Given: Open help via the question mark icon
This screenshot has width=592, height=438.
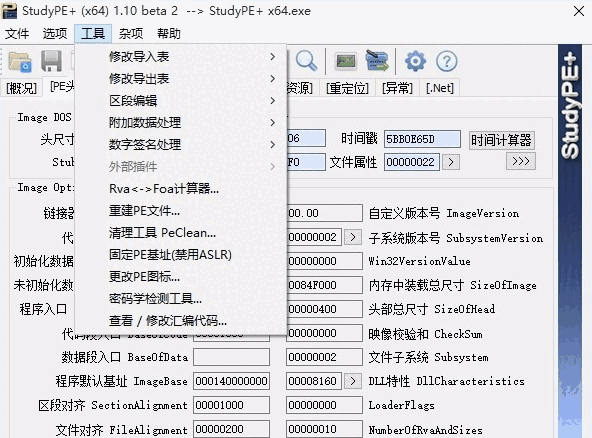Looking at the screenshot, I should [447, 61].
